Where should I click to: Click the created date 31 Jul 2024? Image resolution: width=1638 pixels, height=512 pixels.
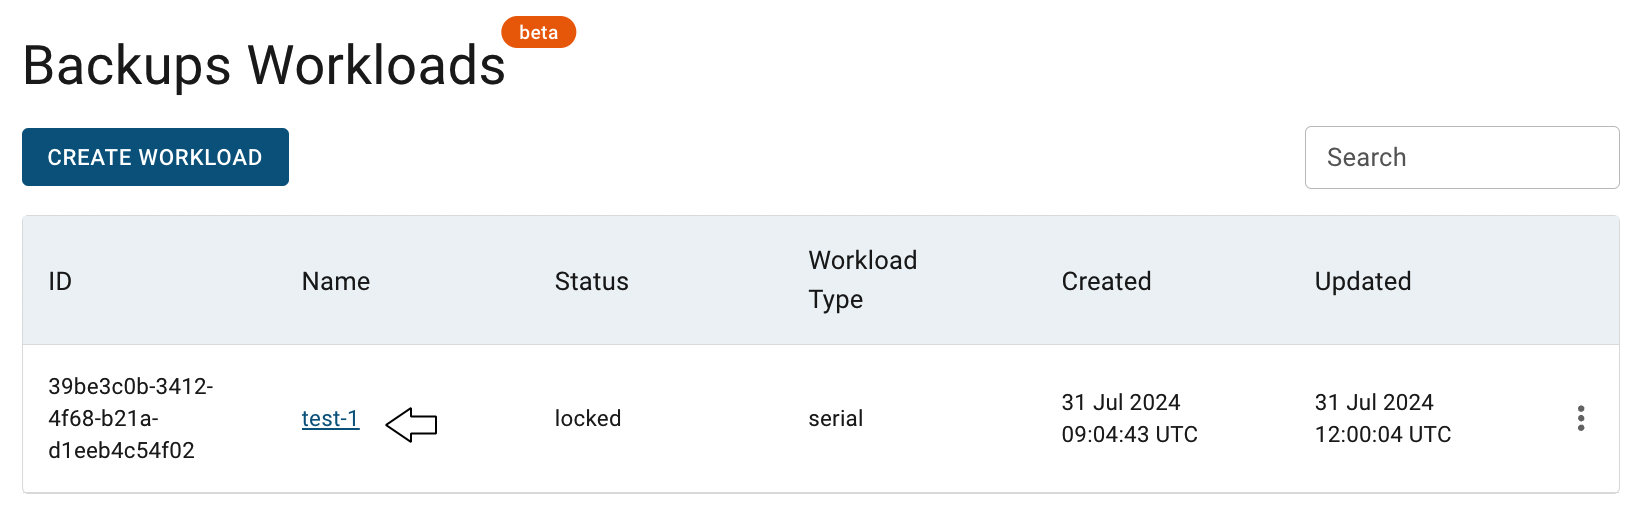click(x=1121, y=402)
